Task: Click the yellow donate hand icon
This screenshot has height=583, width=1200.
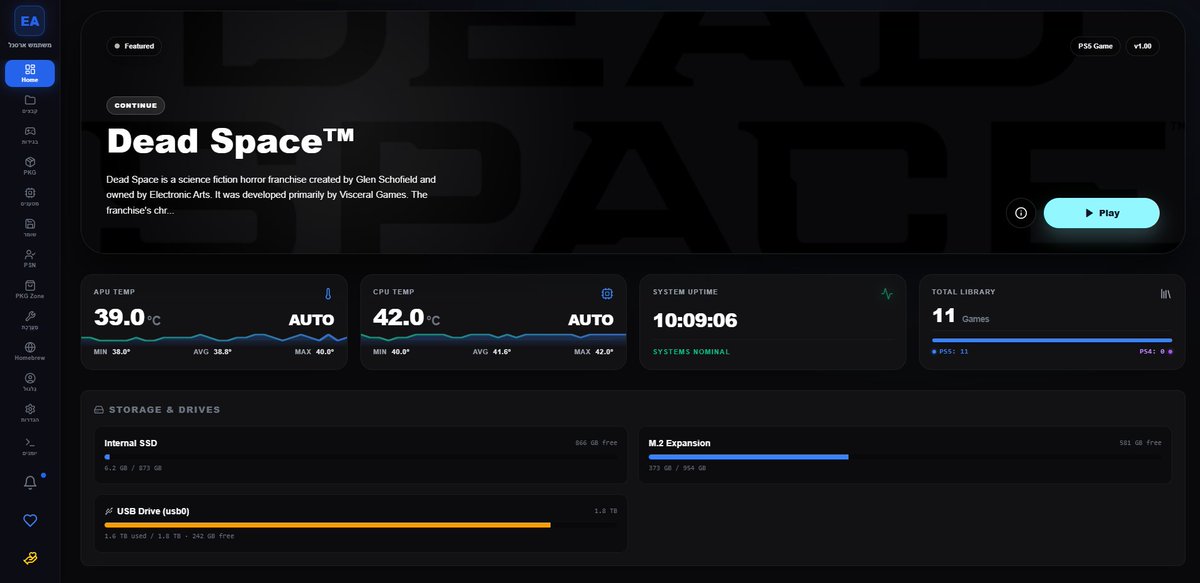Action: coord(30,558)
